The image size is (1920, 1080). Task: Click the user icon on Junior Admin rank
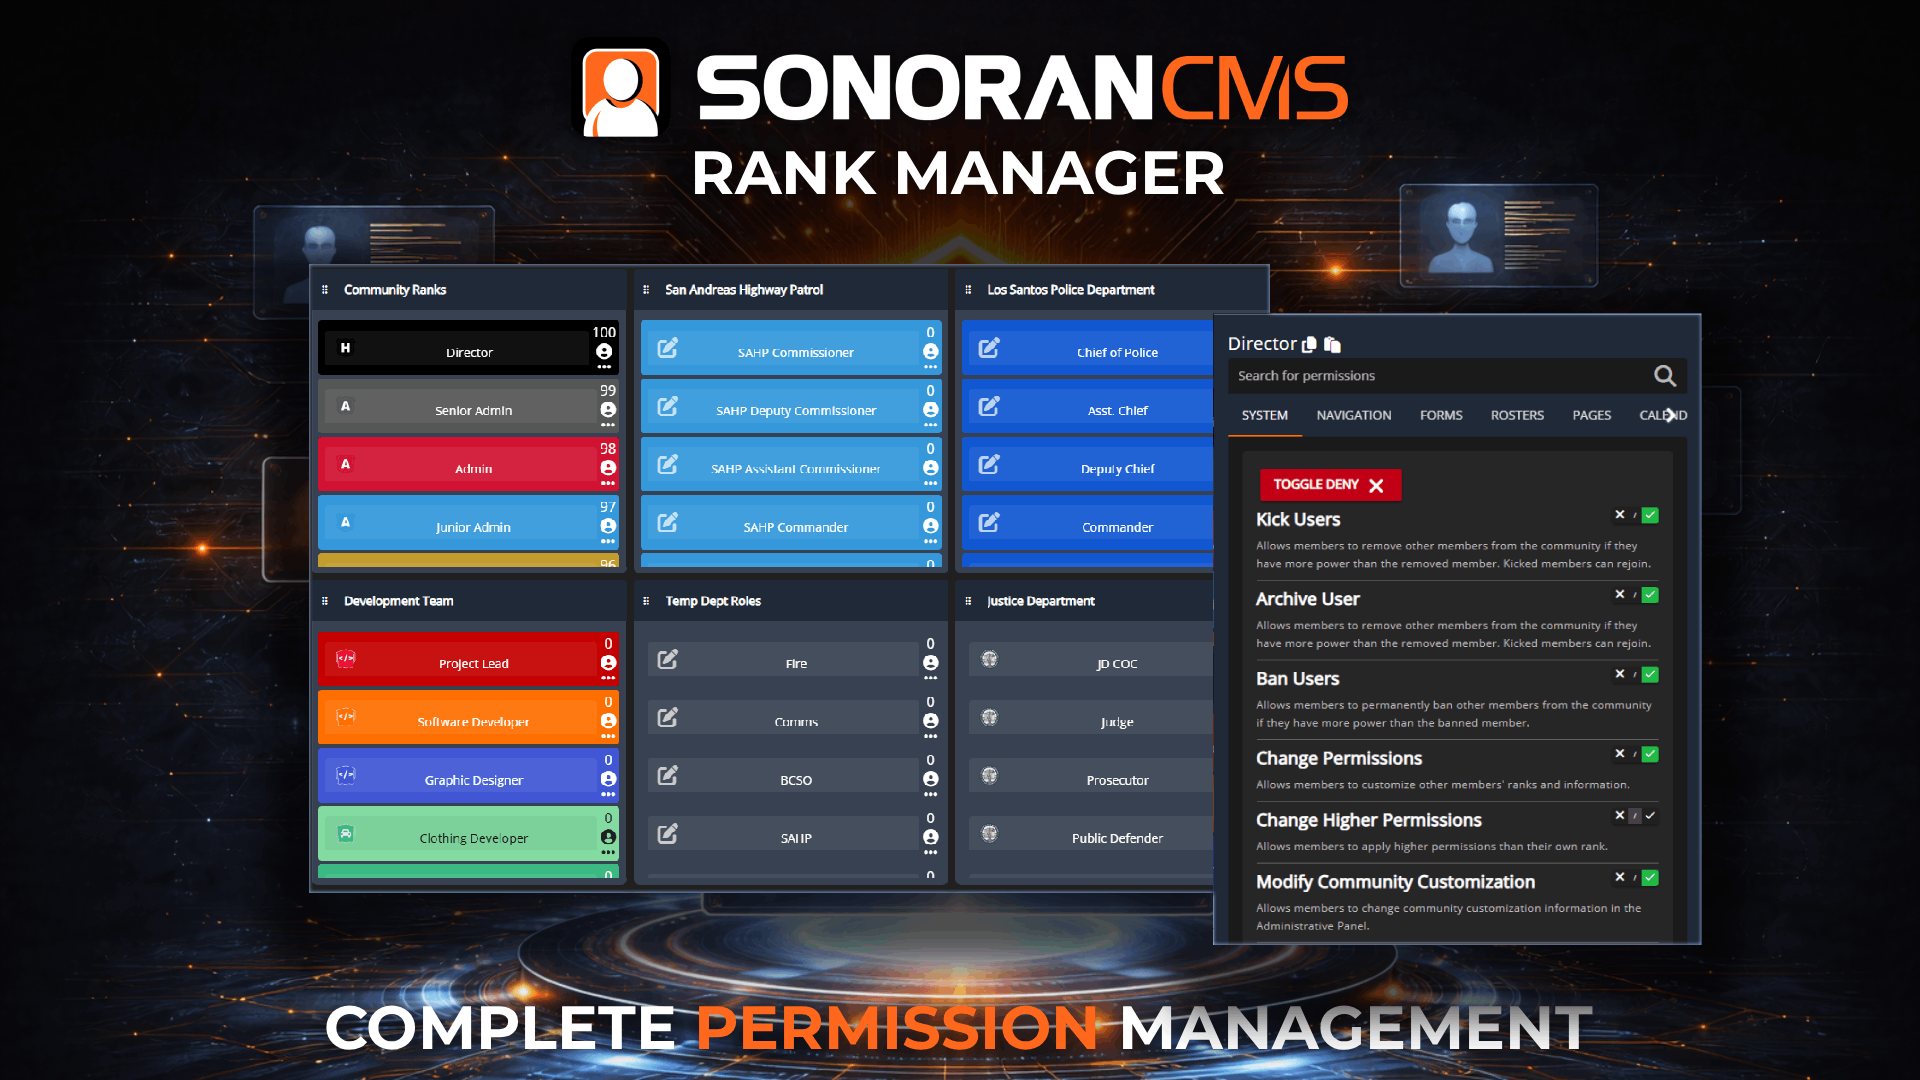click(608, 525)
